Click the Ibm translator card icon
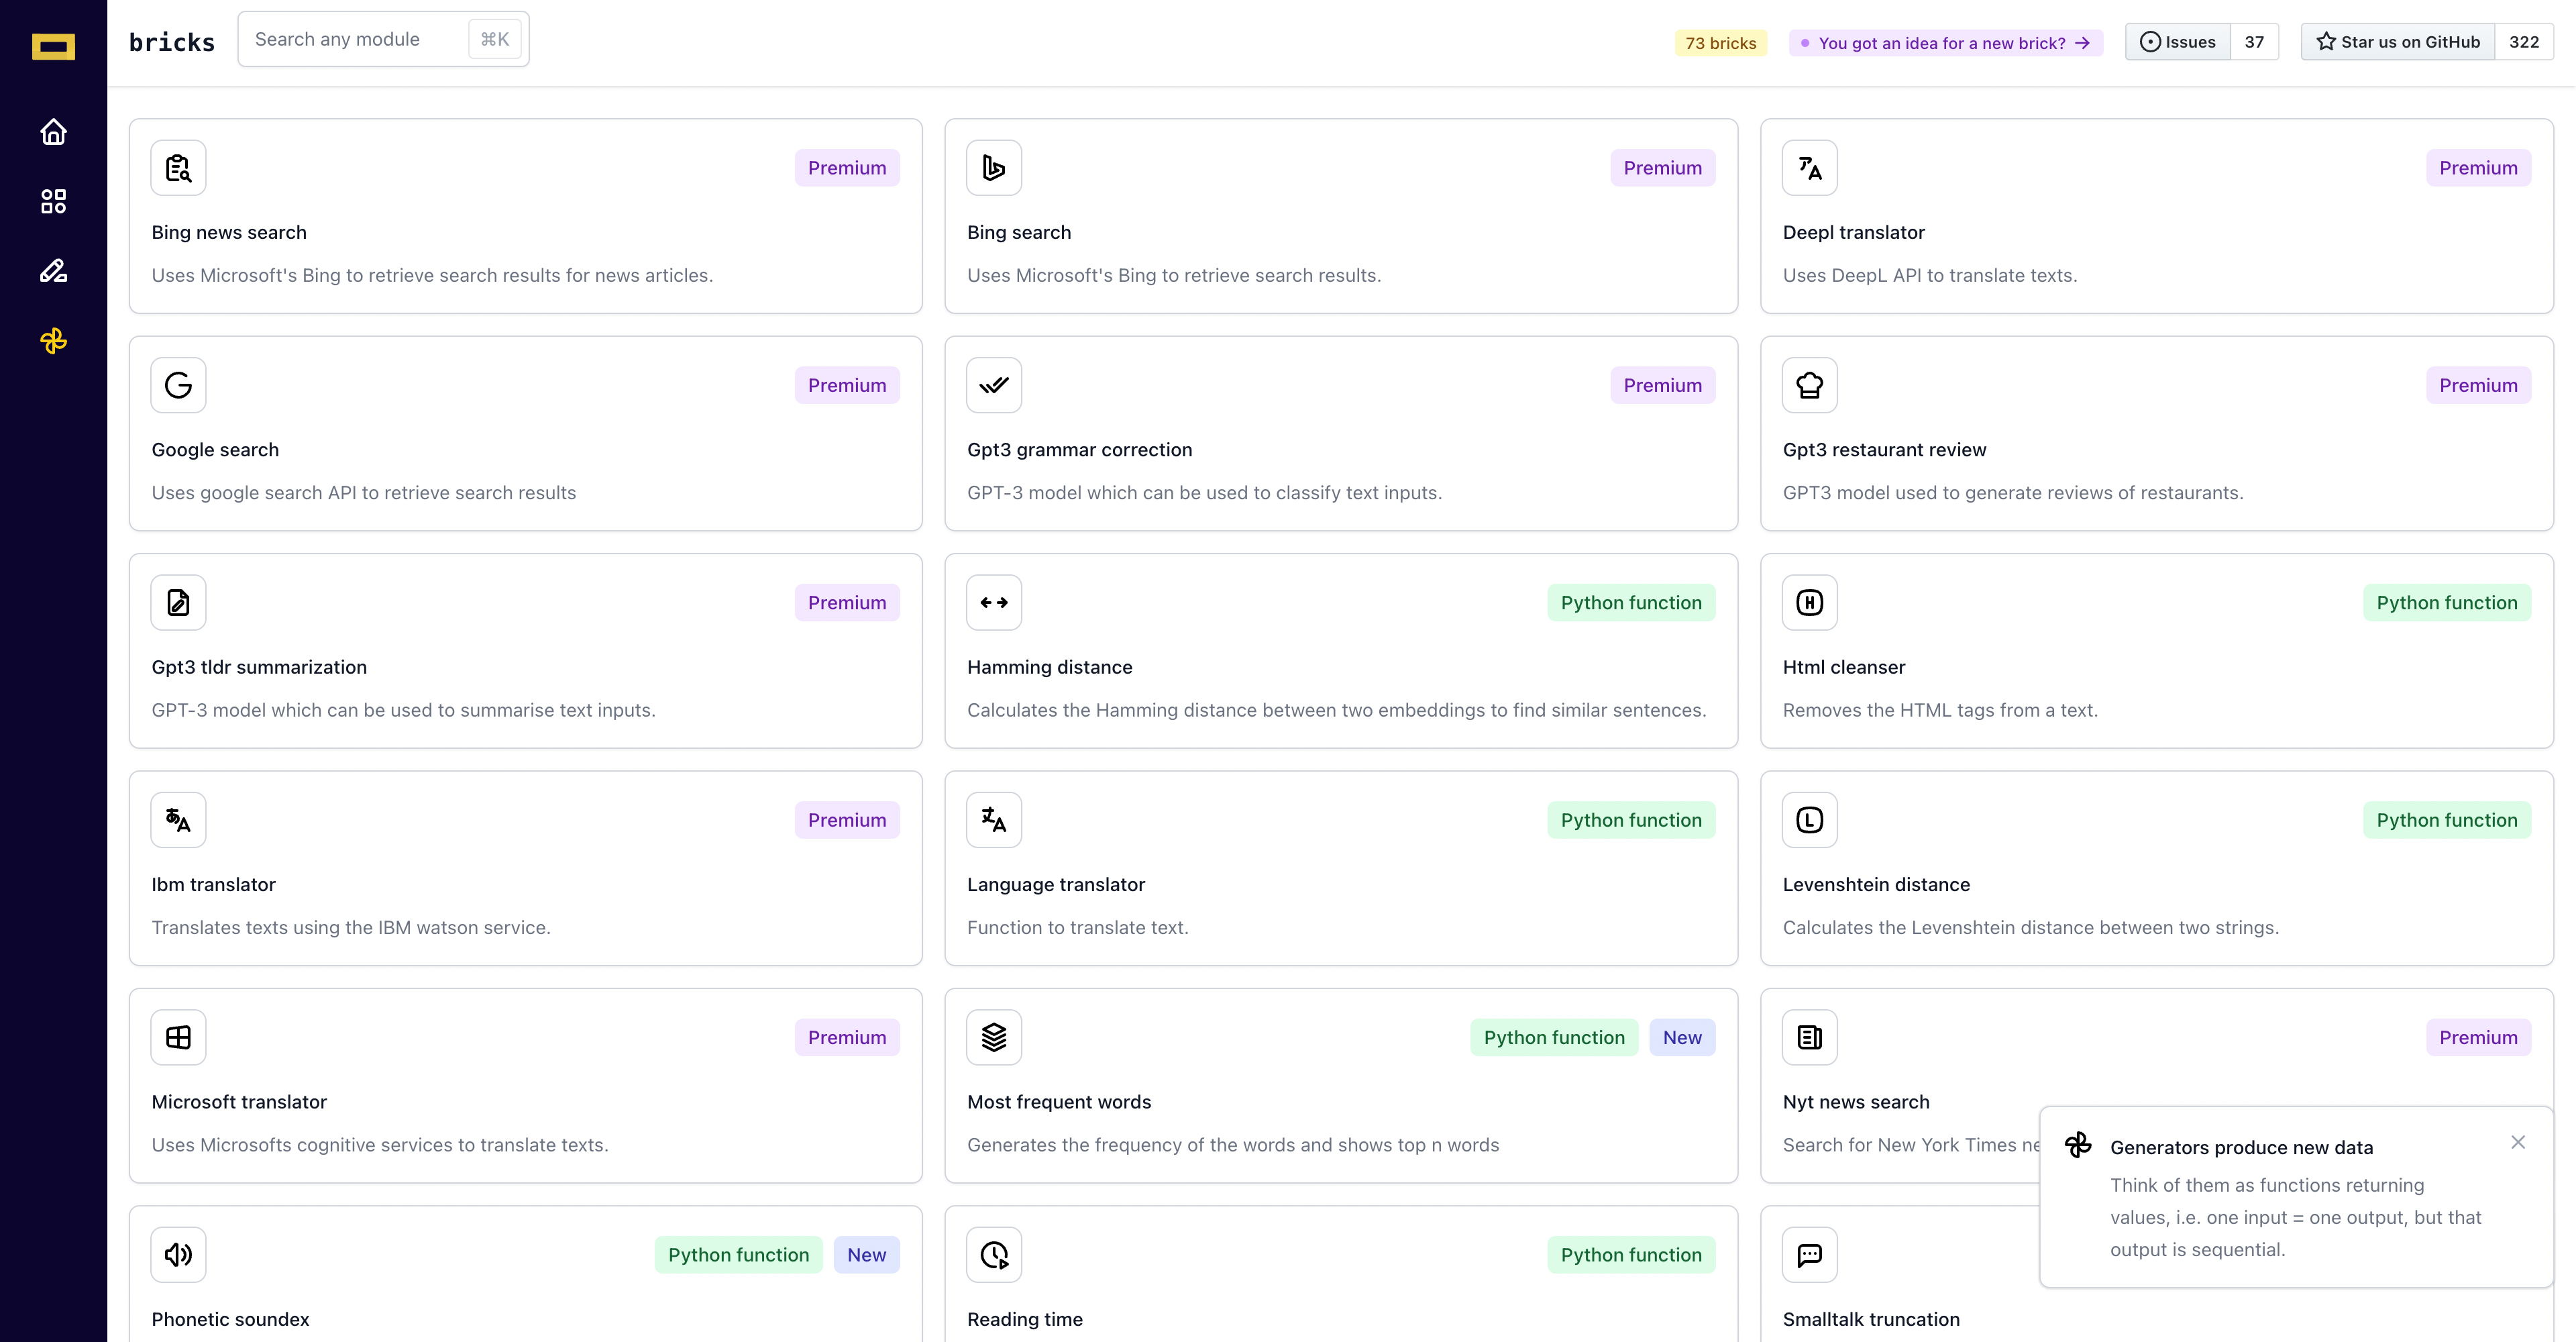The height and width of the screenshot is (1342, 2576). point(178,820)
